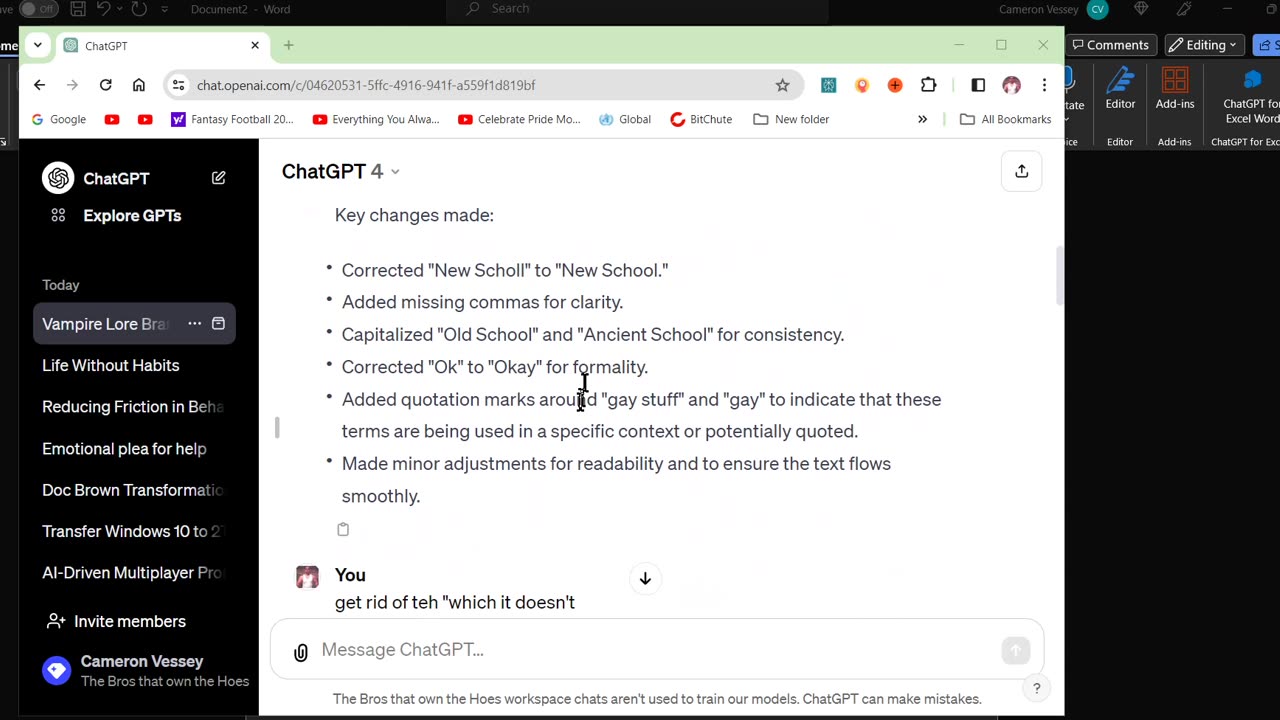Start a new chat with the compose icon

218,178
